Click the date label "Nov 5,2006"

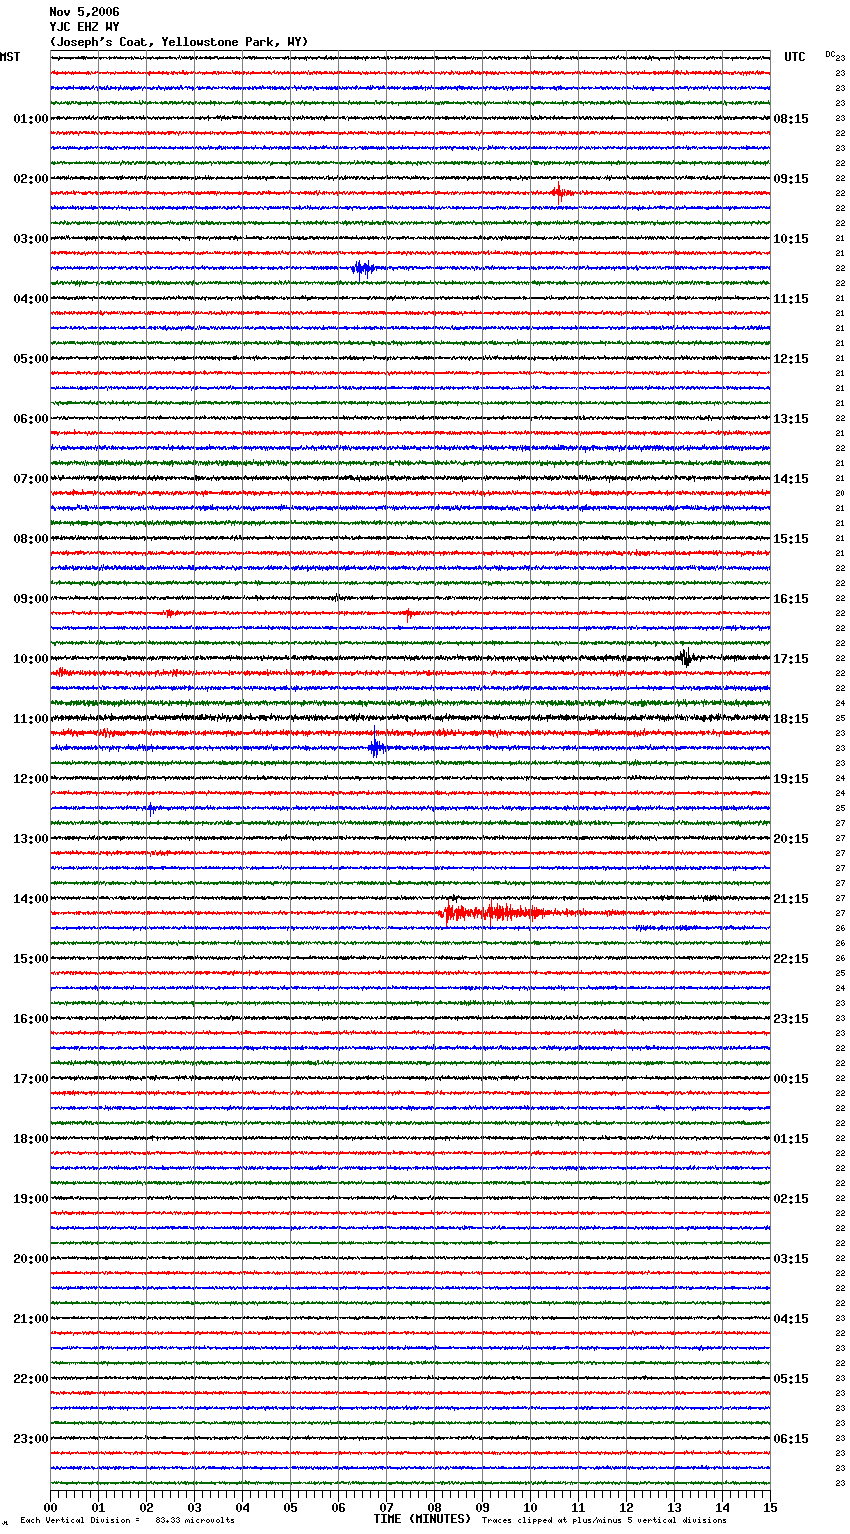coord(84,12)
